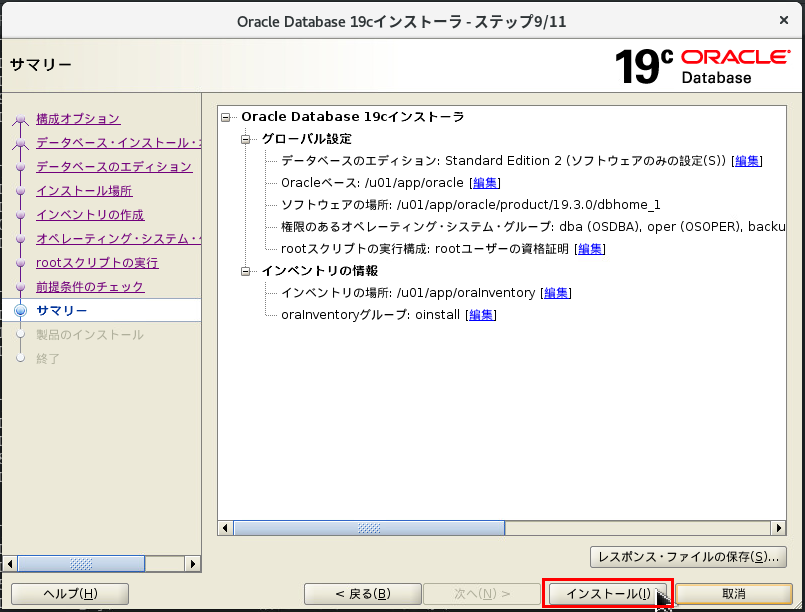Navigate to 構成オプション step
The width and height of the screenshot is (805, 612).
click(79, 117)
